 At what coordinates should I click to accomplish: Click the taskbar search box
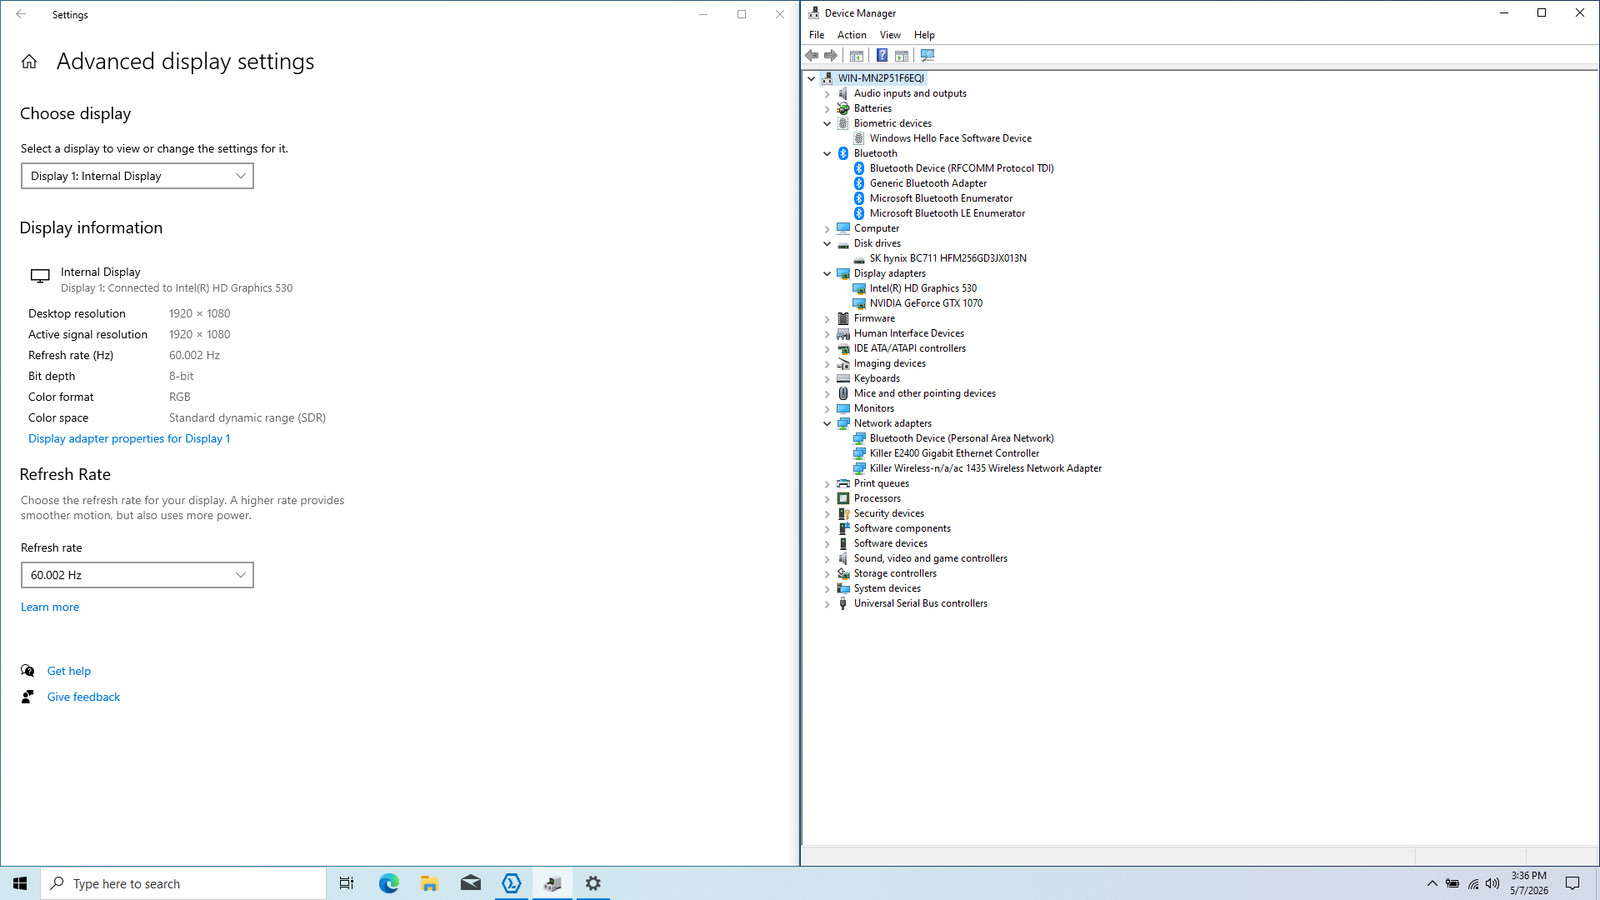184,883
